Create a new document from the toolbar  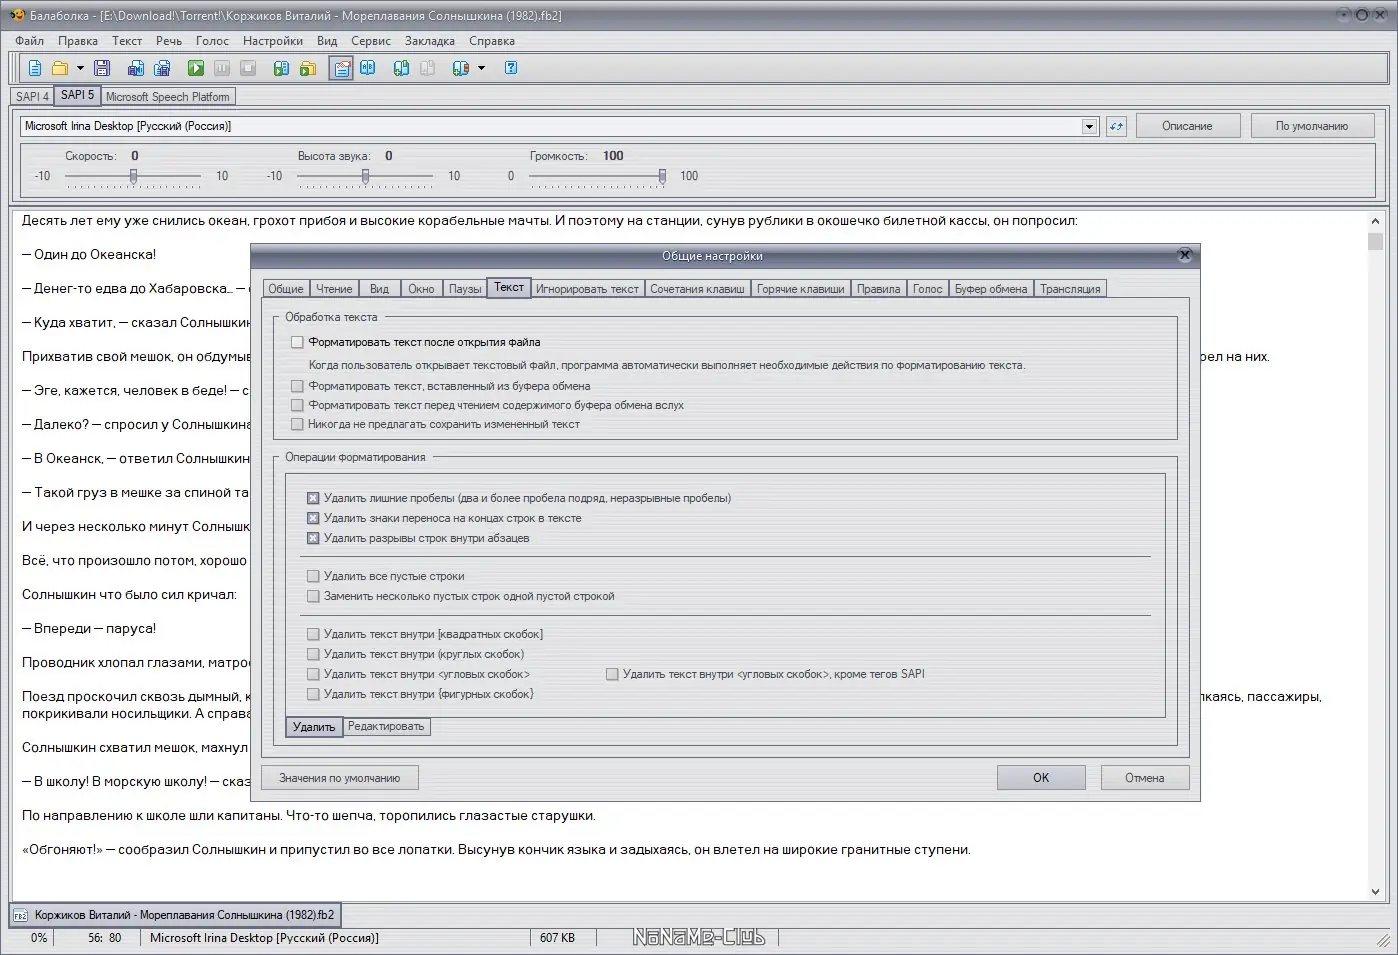[35, 68]
